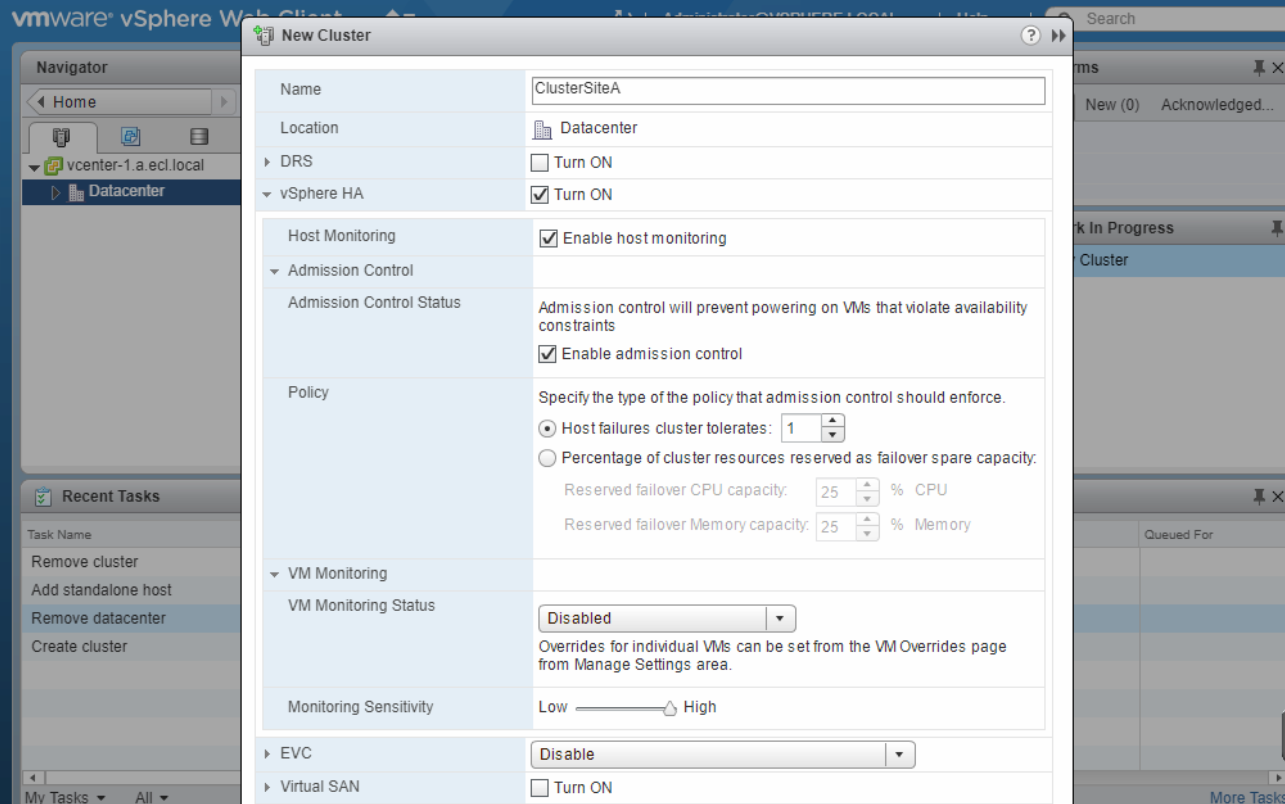Click the New Cluster help icon
Screen dimensions: 1285x804
coord(1030,35)
